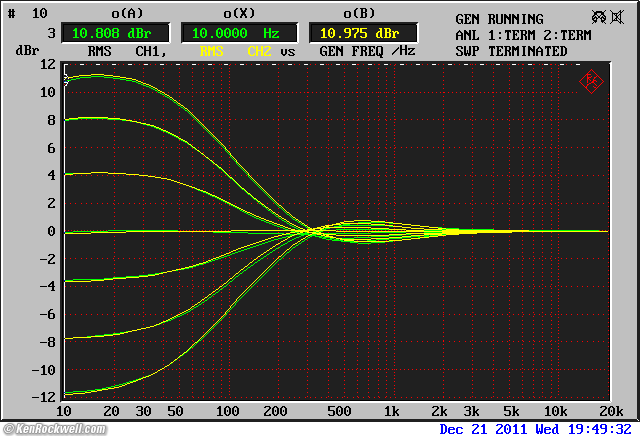
Task: Click the 12 dBr label at the top of the vertical axis
Action: point(48,64)
